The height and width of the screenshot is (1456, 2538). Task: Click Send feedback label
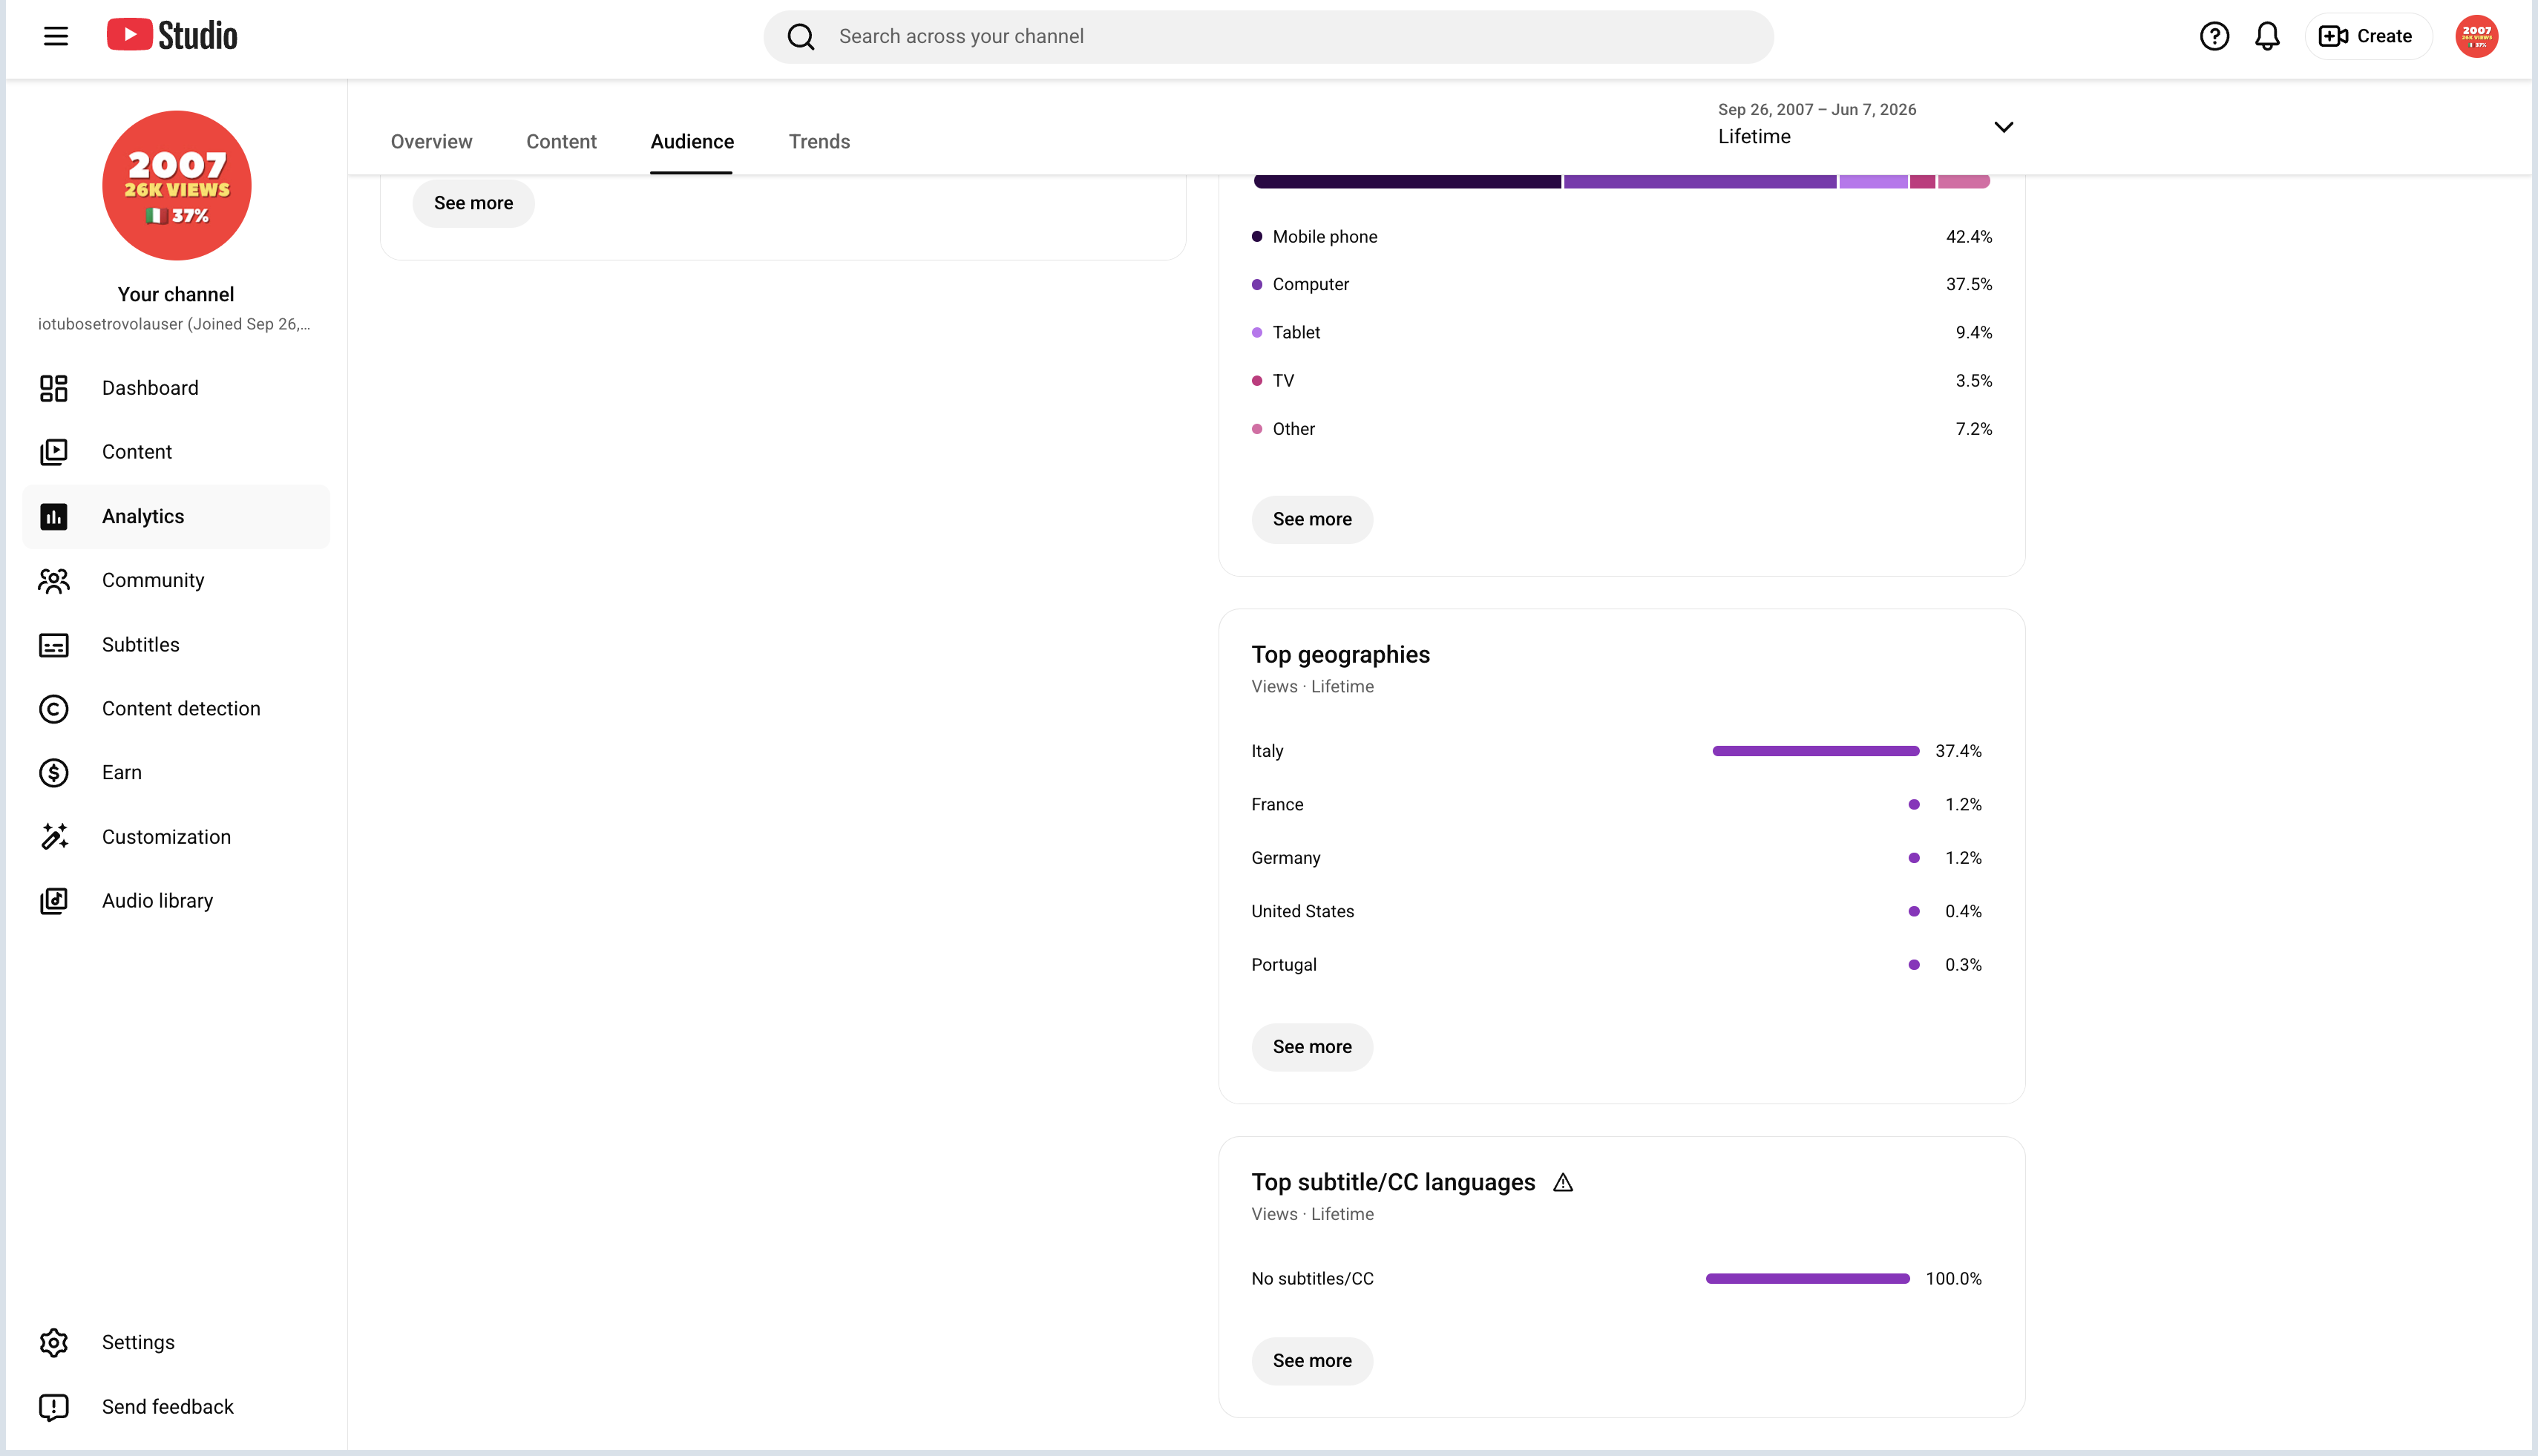[168, 1407]
